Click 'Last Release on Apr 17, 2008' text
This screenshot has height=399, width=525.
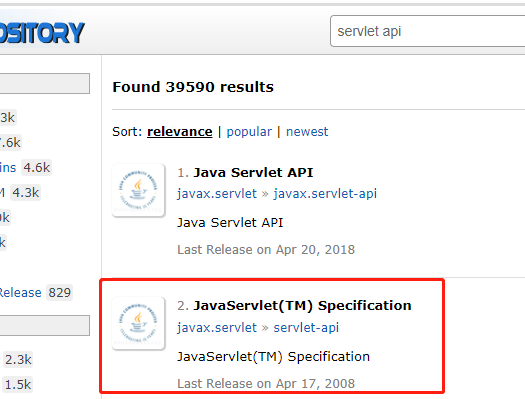click(266, 384)
